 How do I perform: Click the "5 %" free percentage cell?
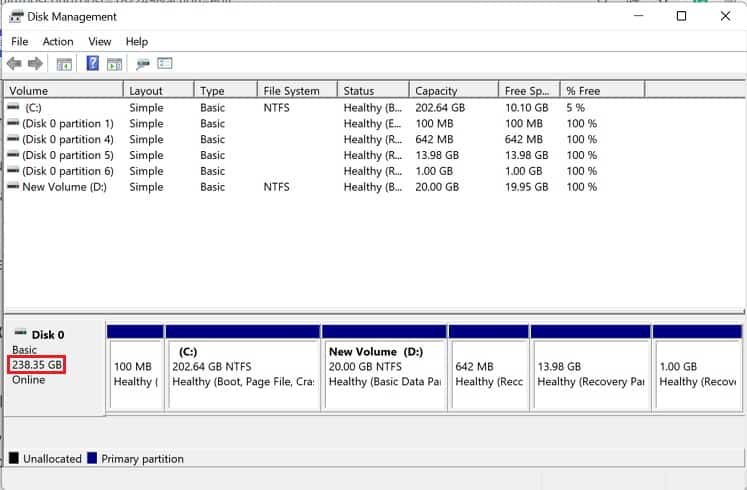(x=575, y=108)
